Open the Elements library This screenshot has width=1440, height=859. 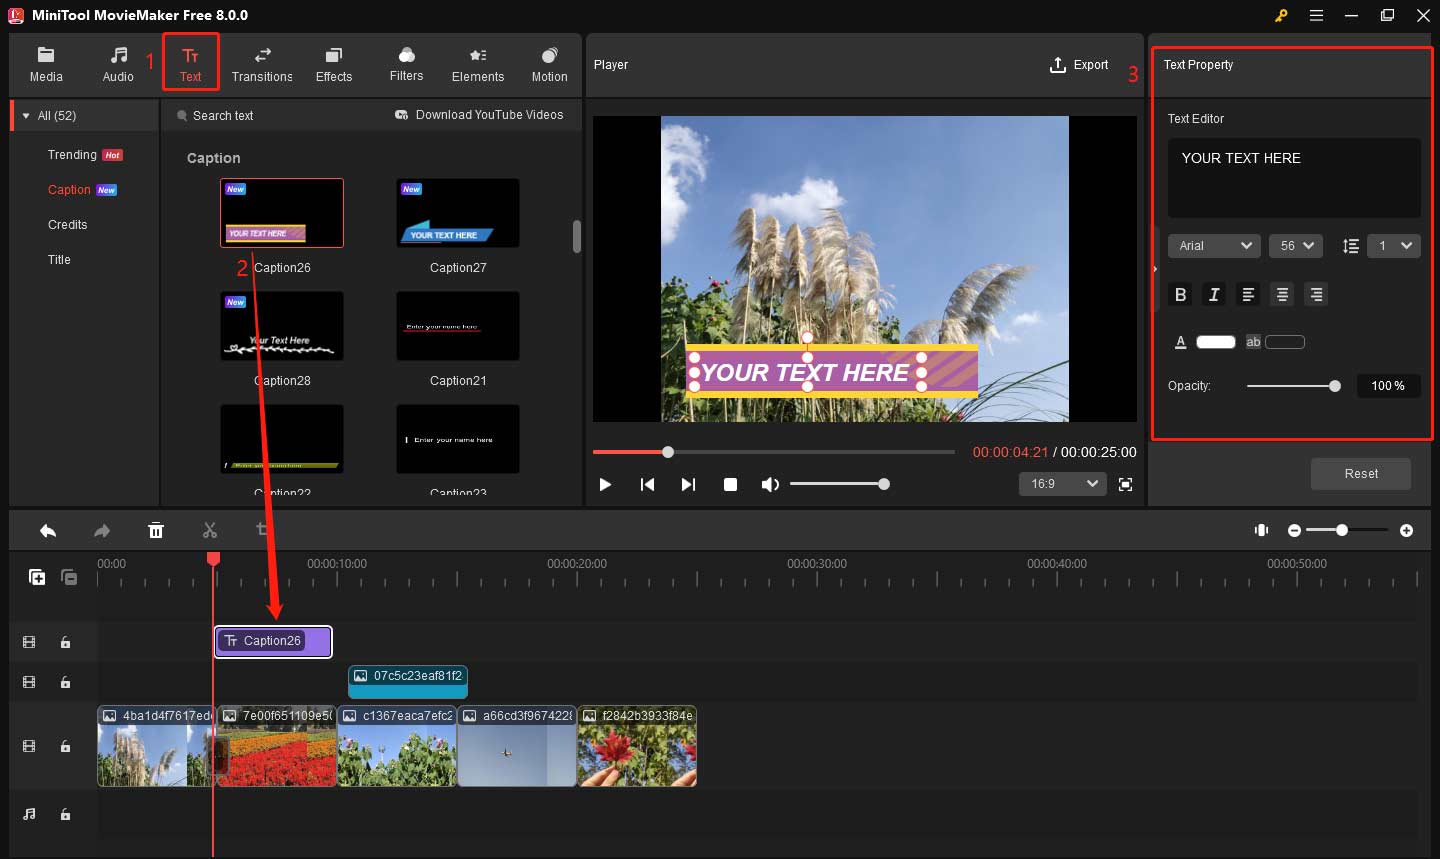pyautogui.click(x=477, y=64)
